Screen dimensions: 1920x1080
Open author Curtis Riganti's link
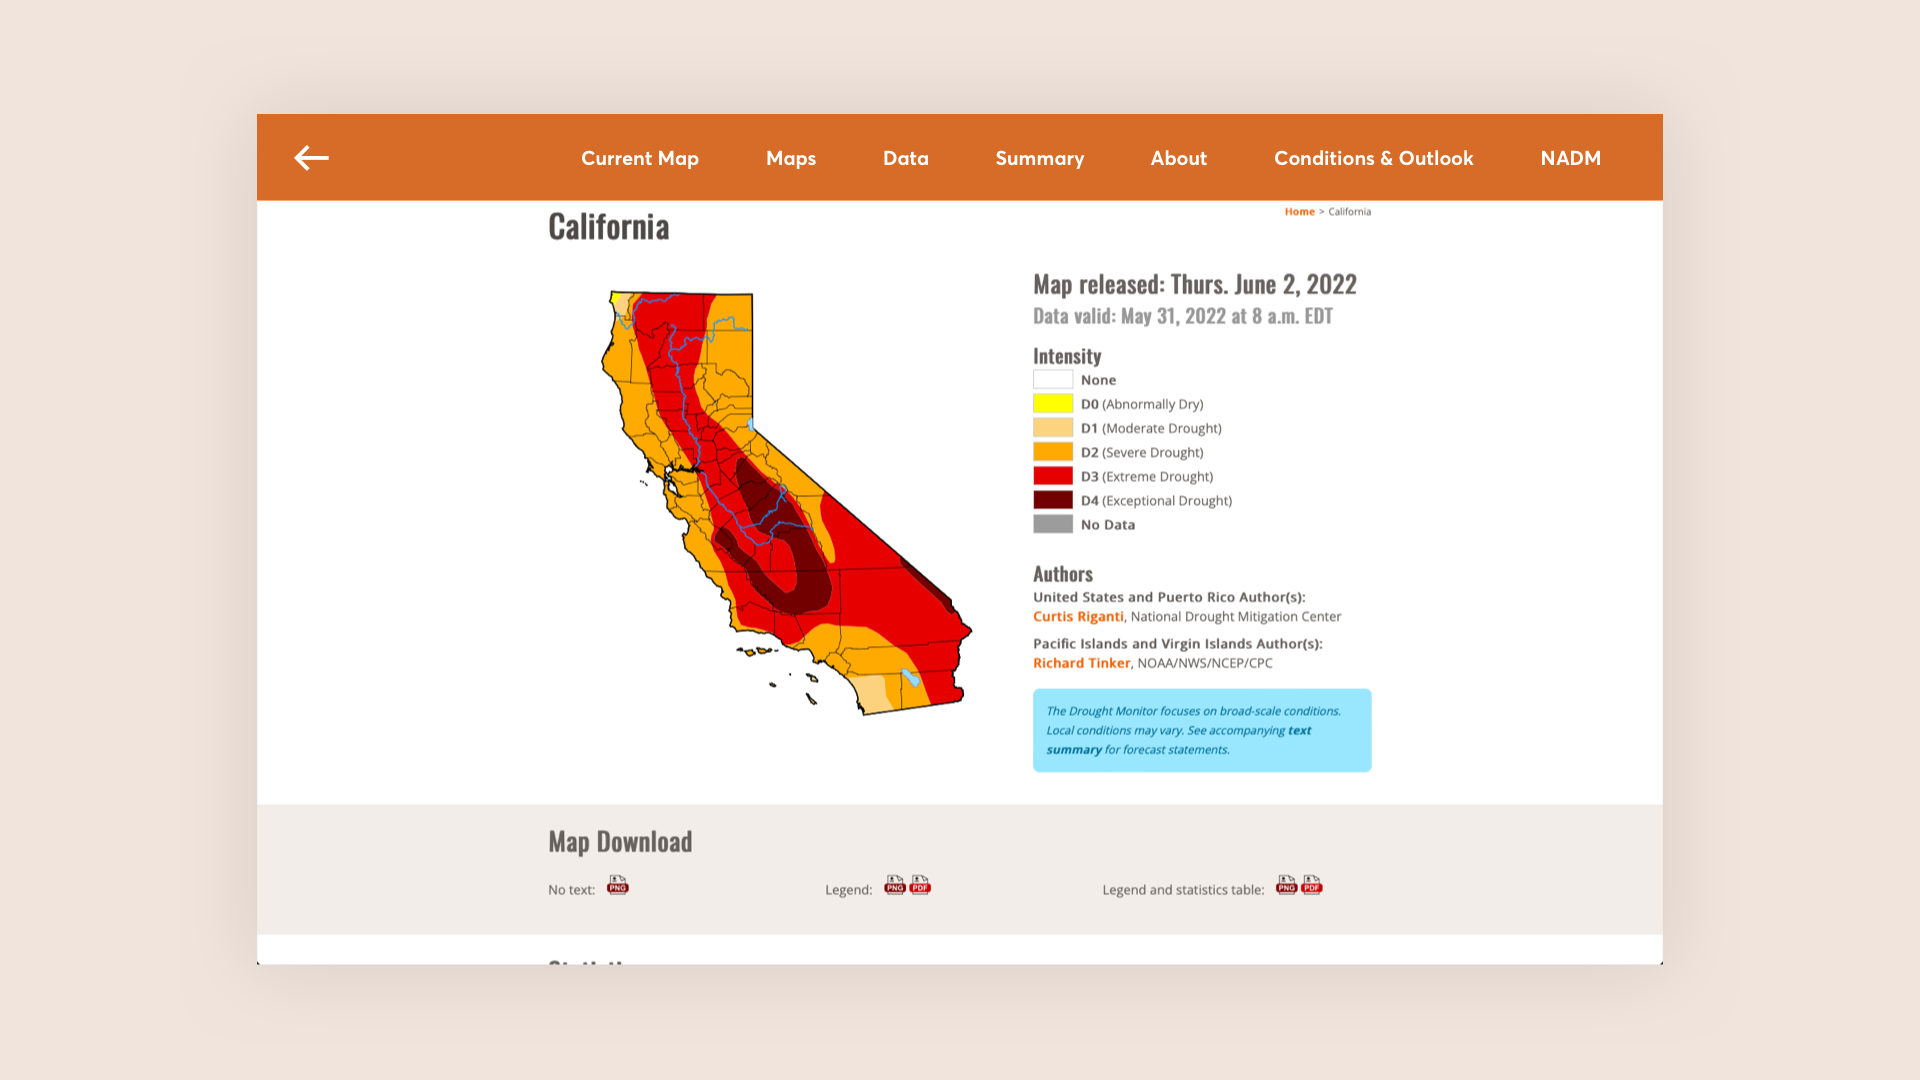tap(1078, 617)
